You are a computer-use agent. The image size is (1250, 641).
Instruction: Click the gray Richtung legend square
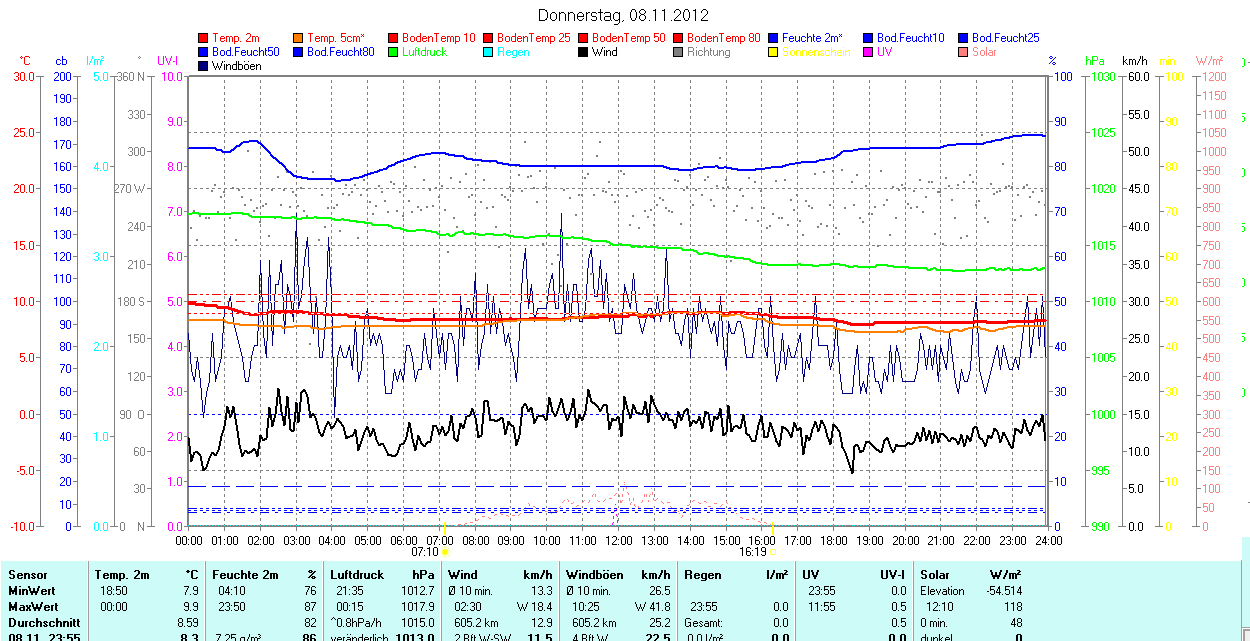[679, 52]
